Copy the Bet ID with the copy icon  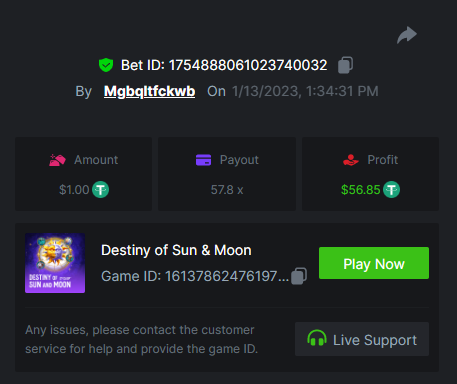click(345, 65)
